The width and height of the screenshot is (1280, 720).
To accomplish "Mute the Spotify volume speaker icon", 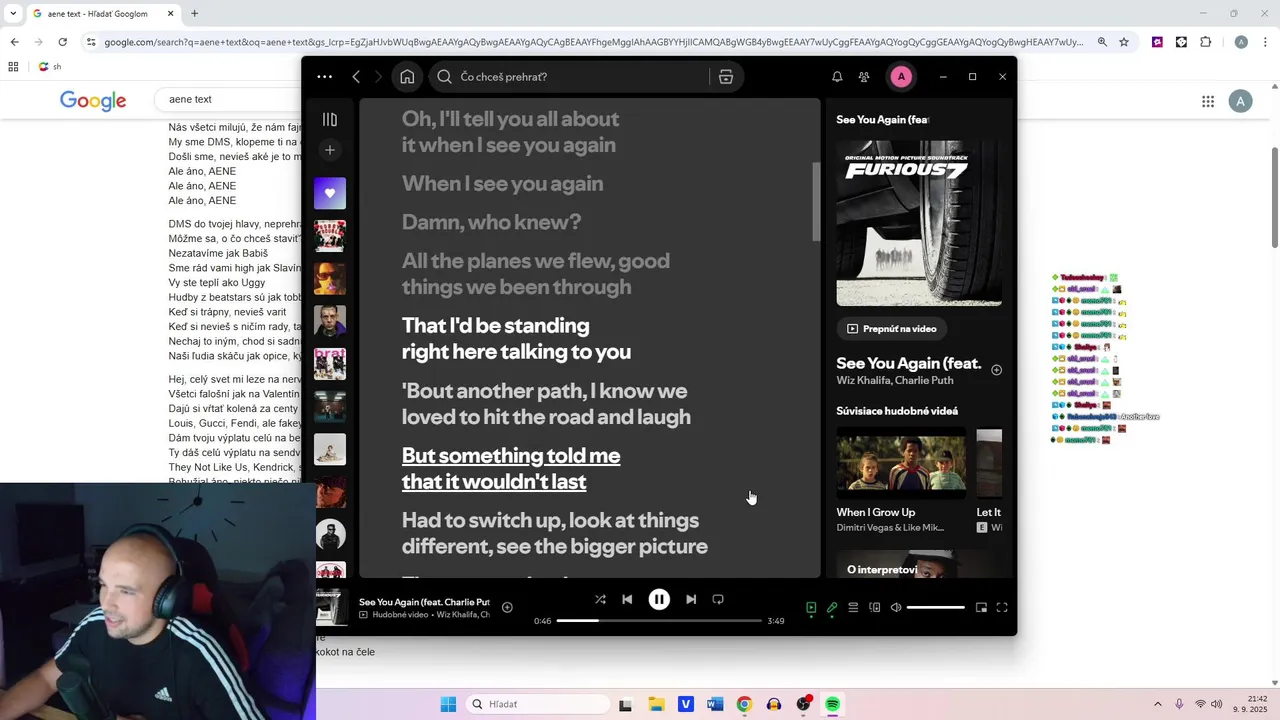I will 896,607.
